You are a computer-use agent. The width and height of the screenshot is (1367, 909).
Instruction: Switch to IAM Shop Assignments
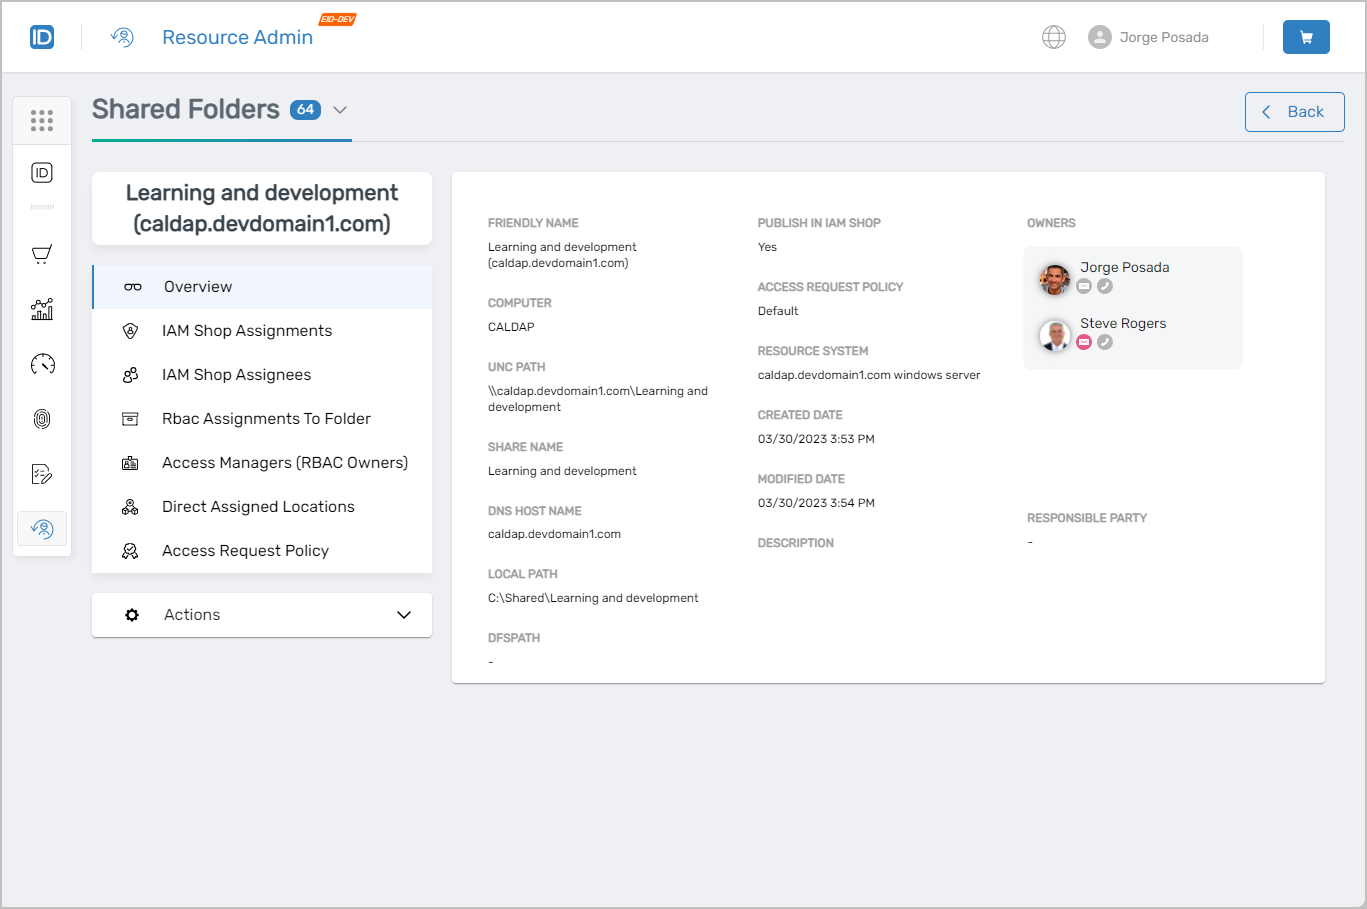point(247,330)
